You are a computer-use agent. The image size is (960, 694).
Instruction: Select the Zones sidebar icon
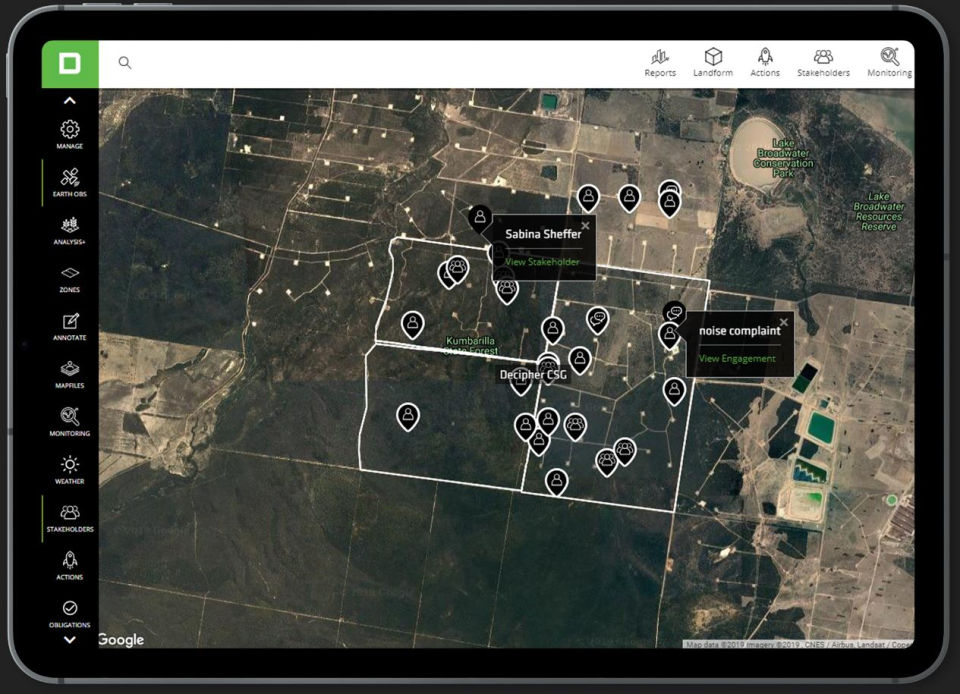(70, 278)
